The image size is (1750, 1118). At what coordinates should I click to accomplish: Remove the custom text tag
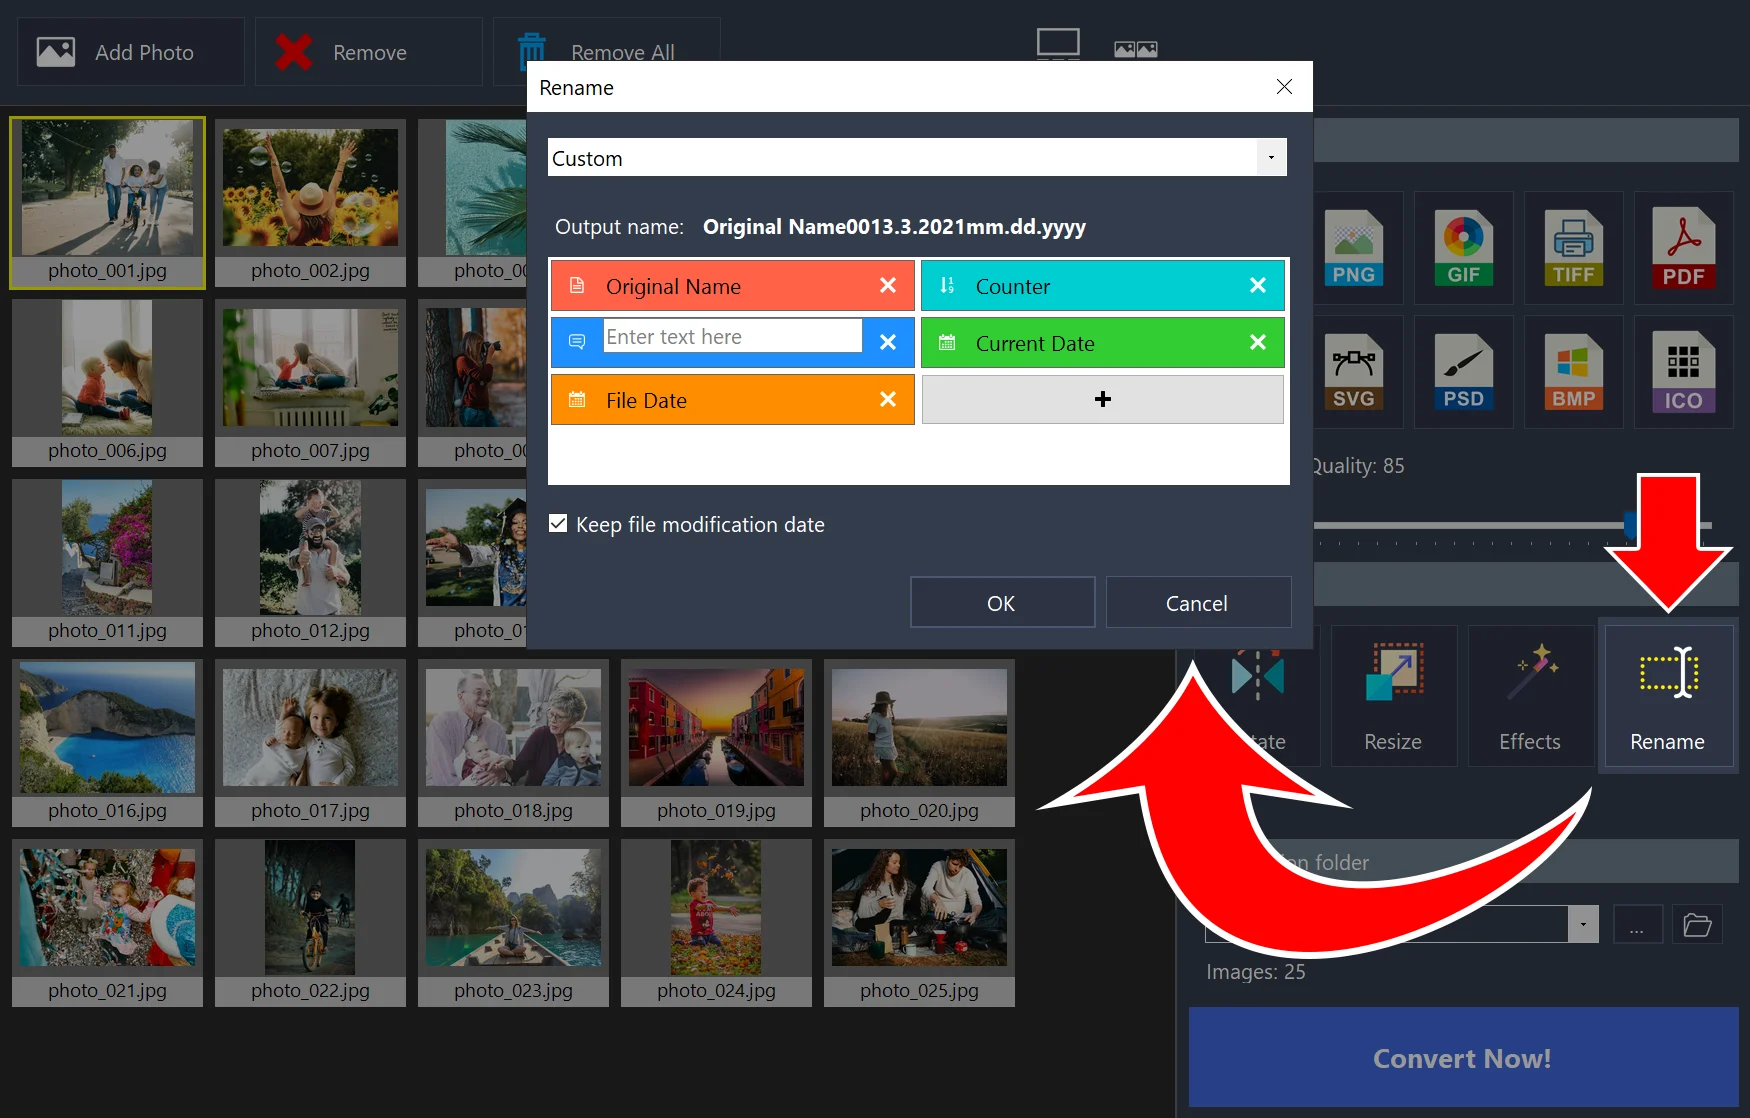coord(887,342)
